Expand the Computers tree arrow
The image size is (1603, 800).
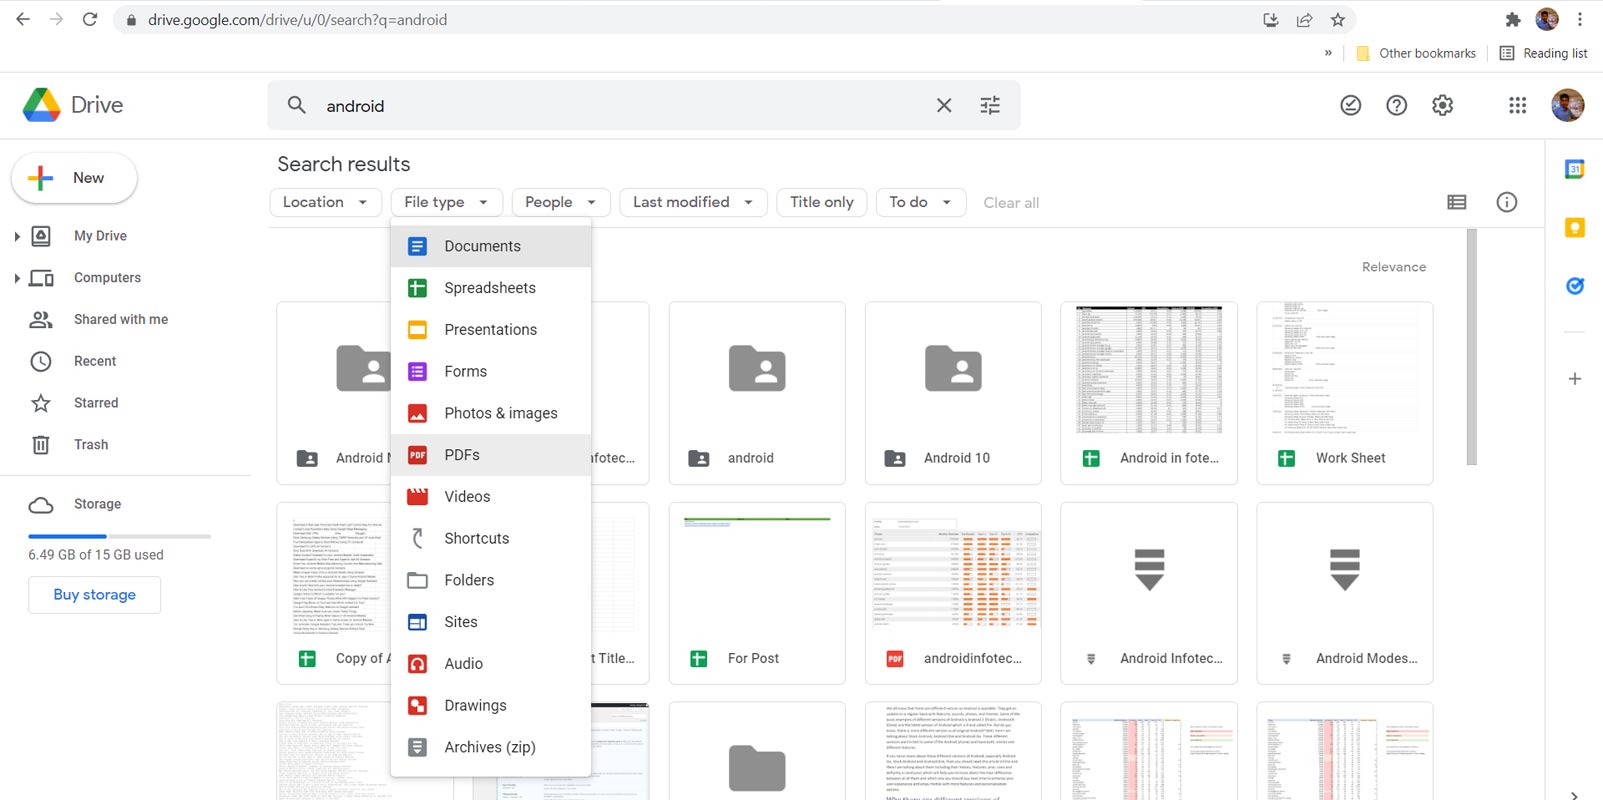pos(17,278)
